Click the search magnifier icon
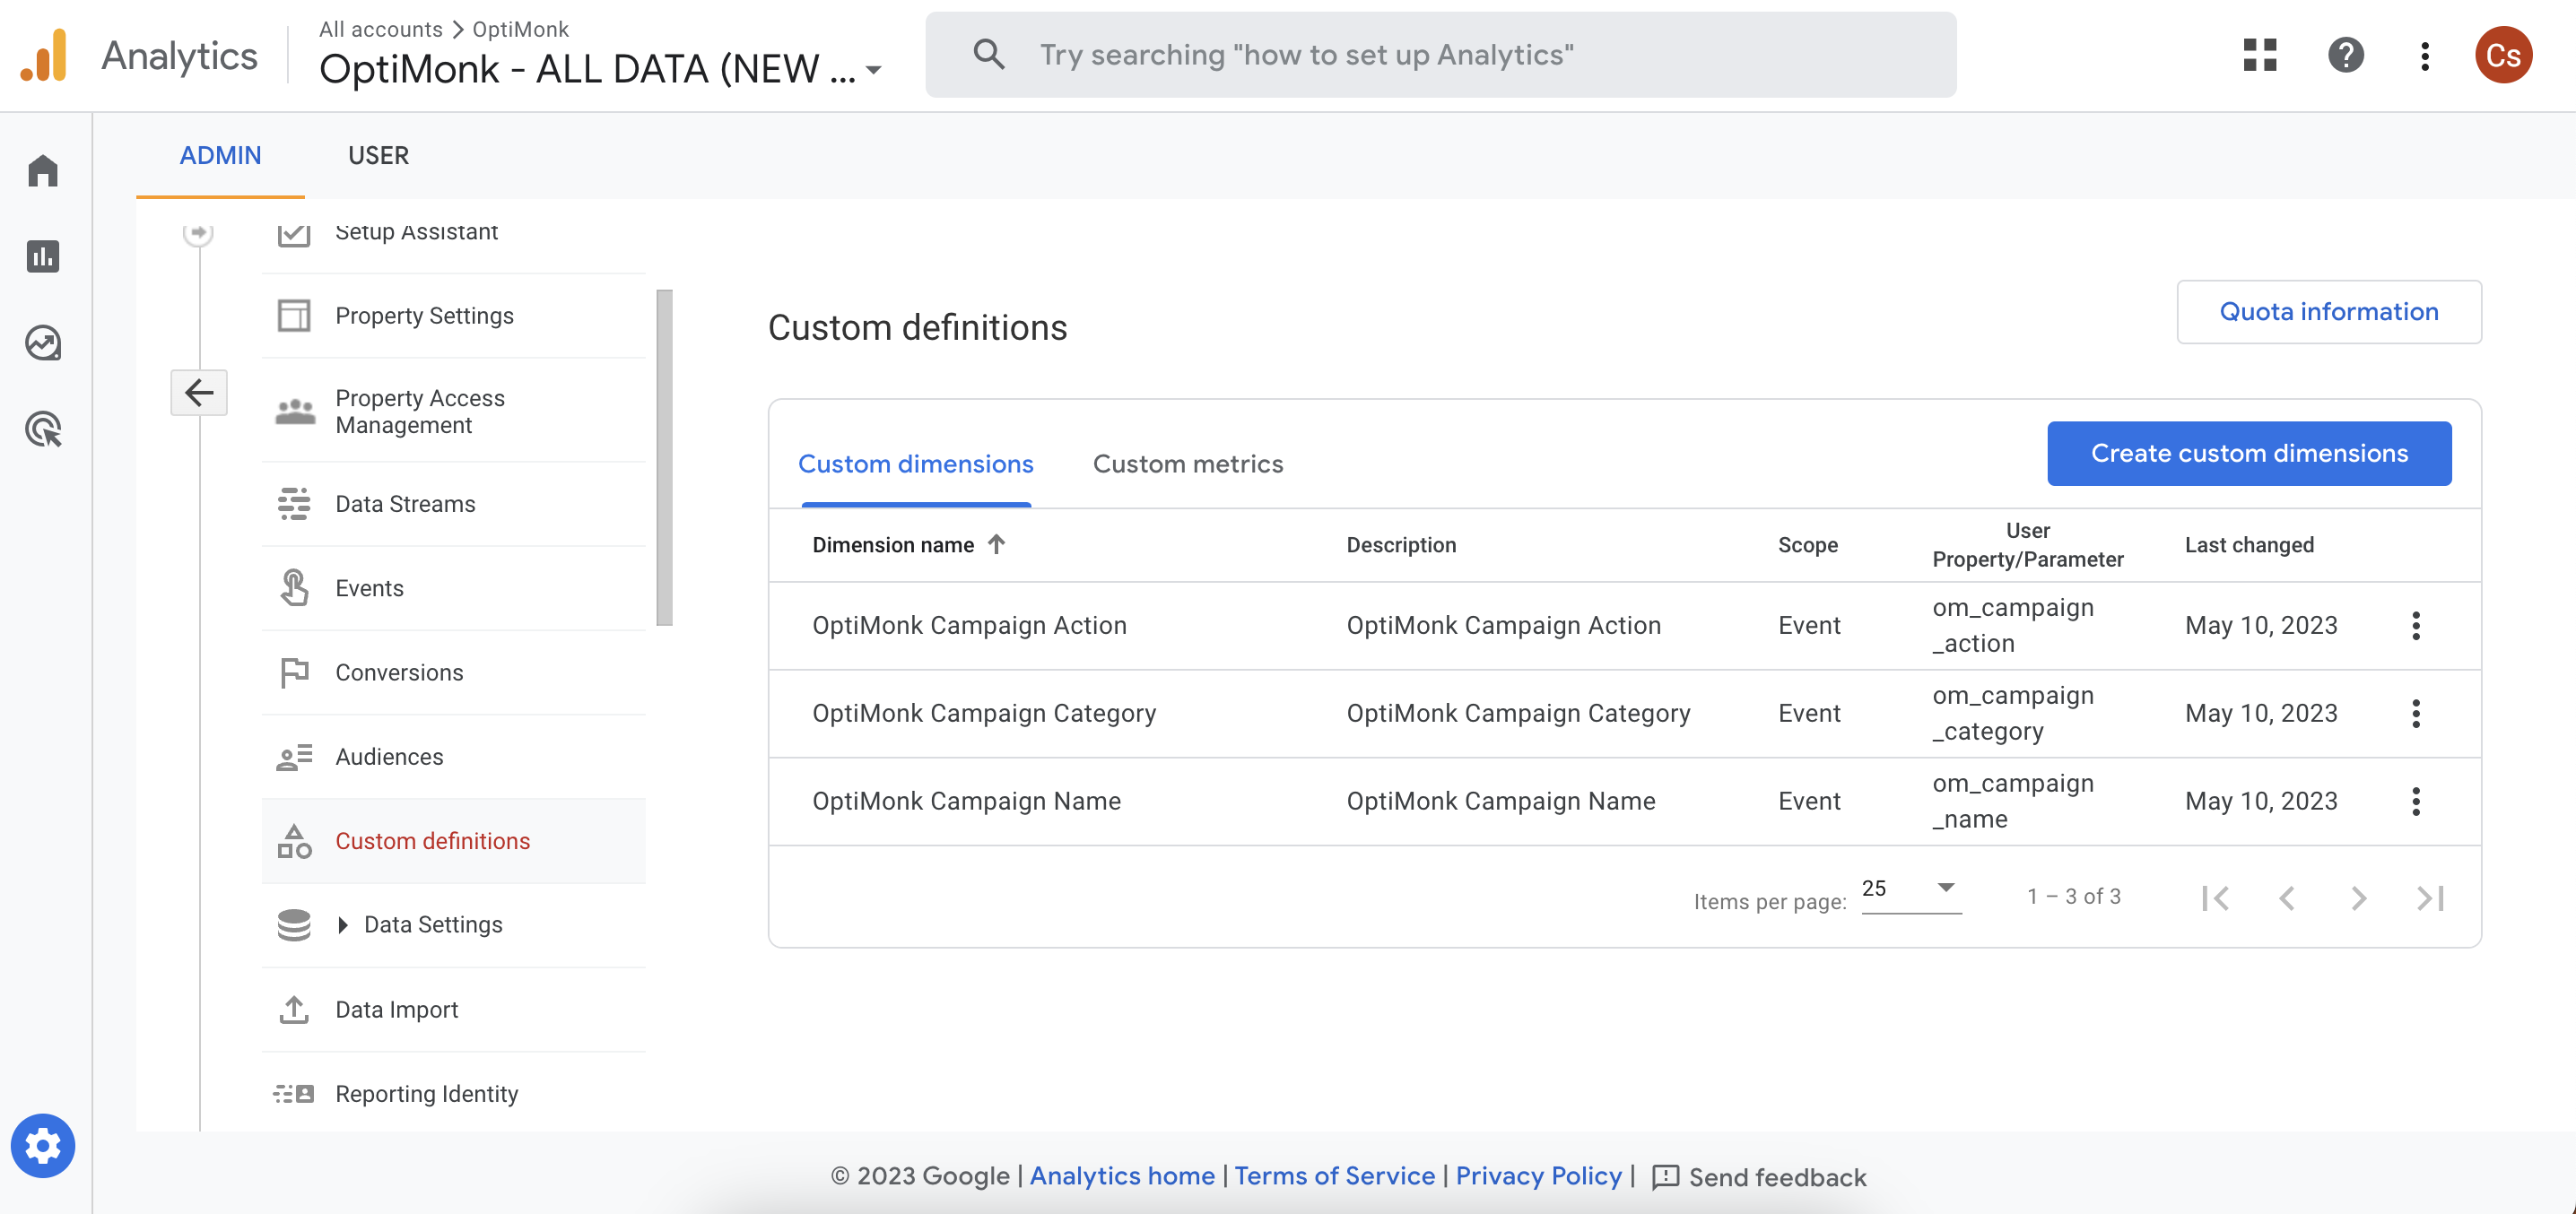This screenshot has width=2576, height=1214. pos(988,55)
